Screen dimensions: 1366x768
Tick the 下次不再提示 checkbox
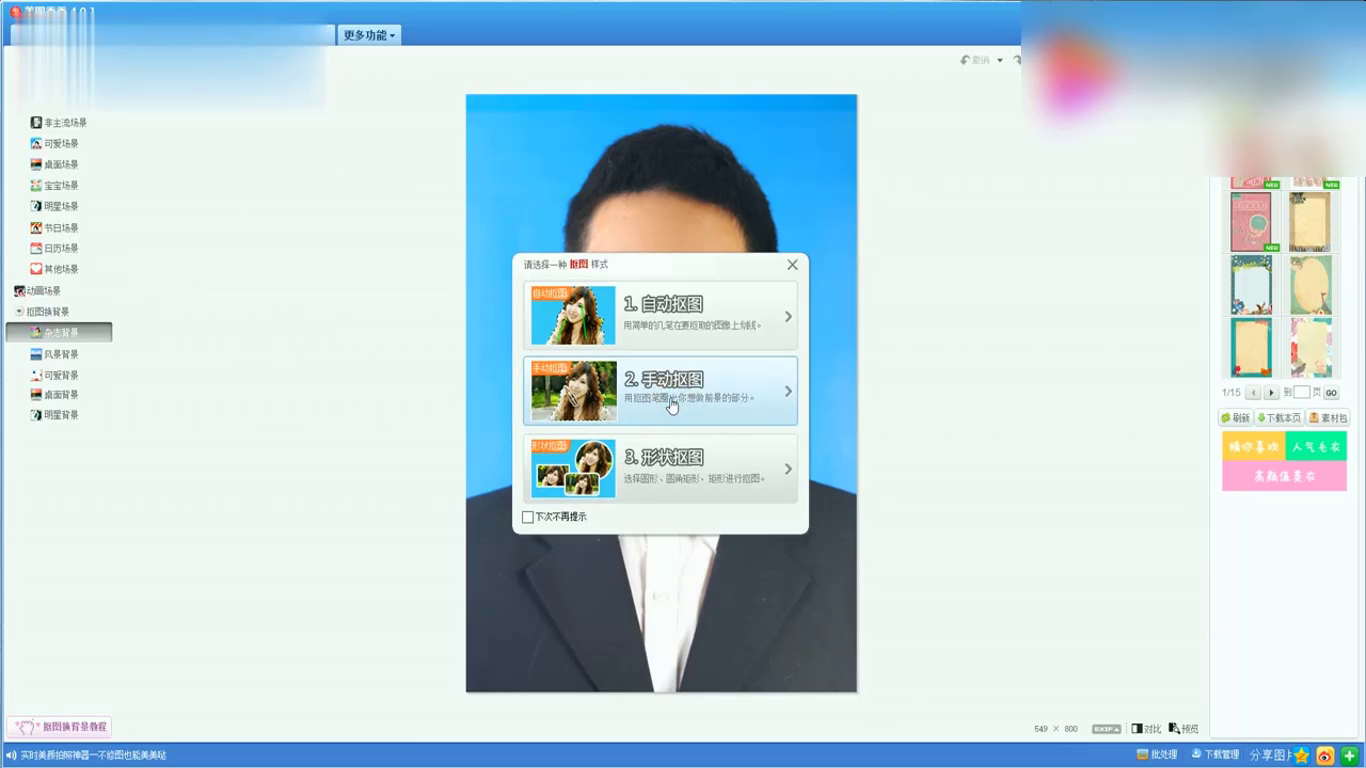(528, 517)
